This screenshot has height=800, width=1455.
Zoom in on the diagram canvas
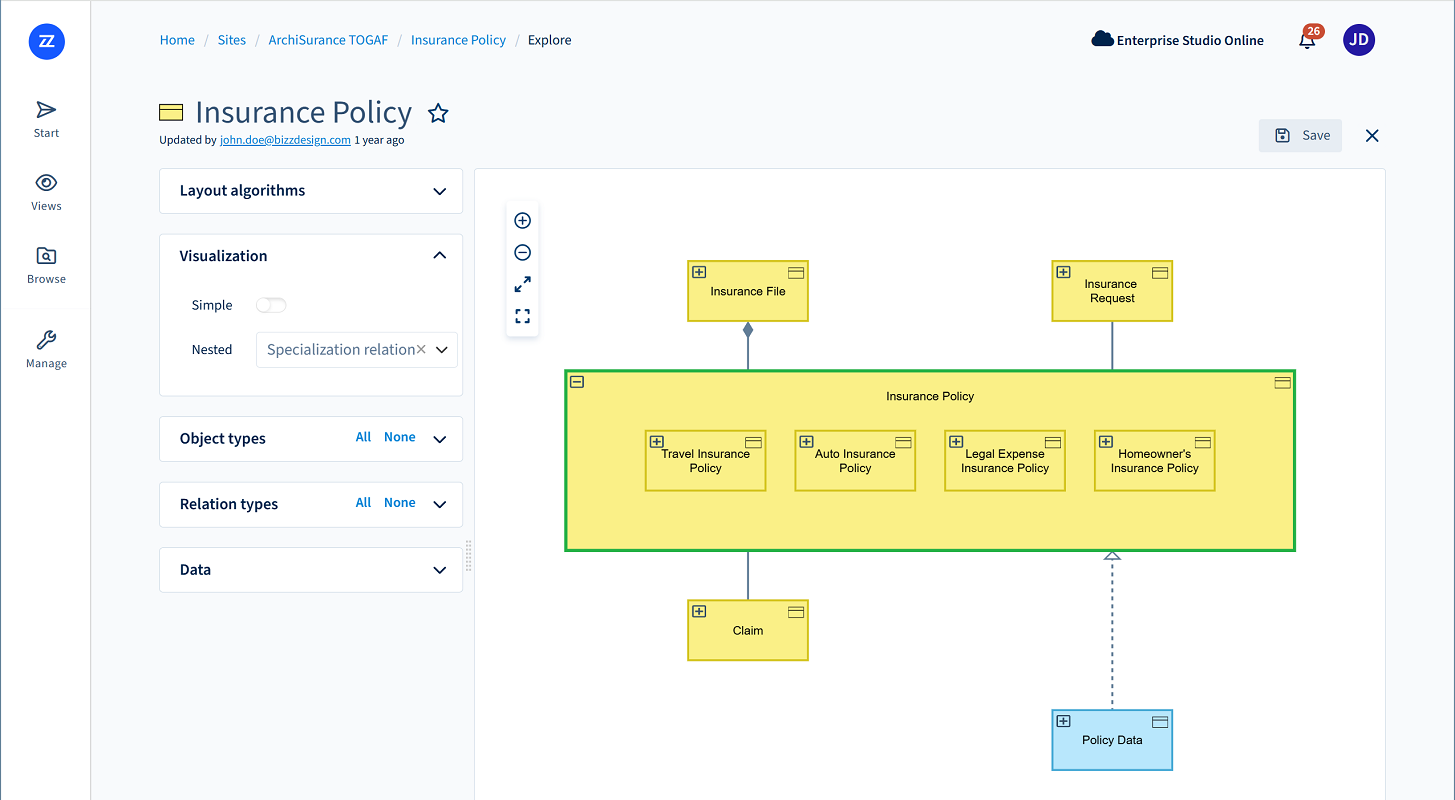point(522,221)
